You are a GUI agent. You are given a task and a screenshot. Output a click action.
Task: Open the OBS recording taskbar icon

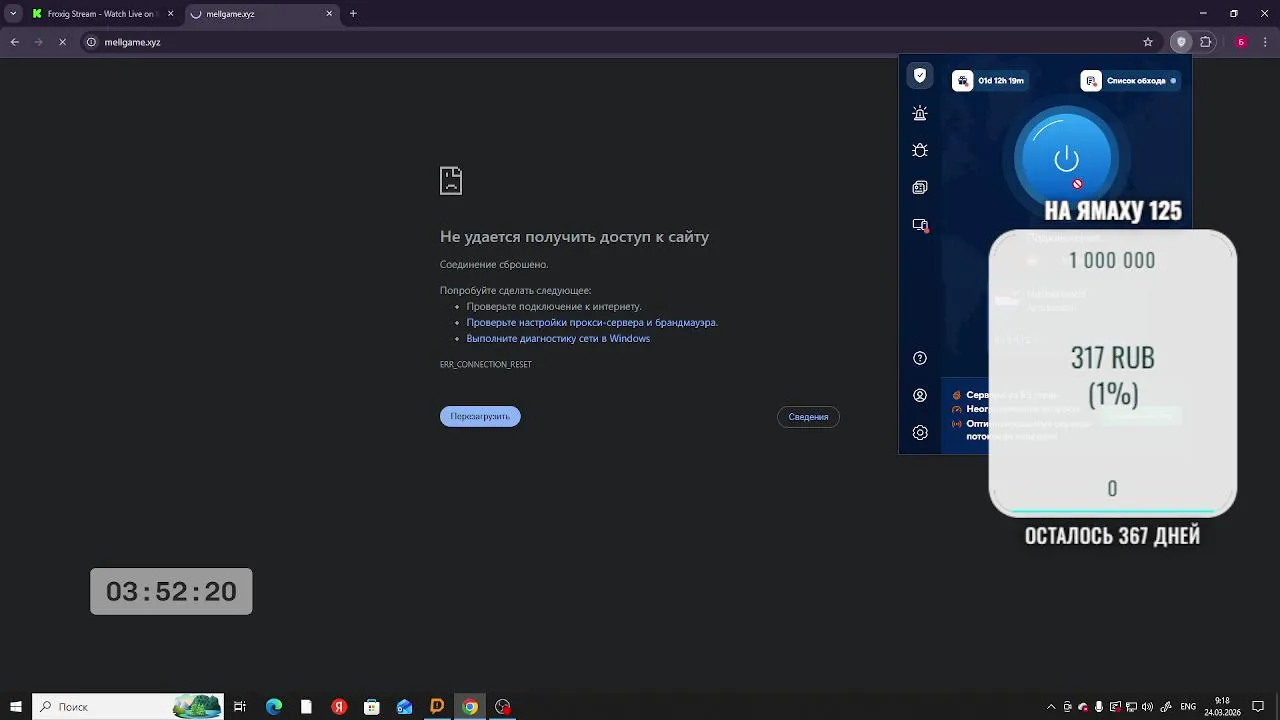click(x=503, y=707)
